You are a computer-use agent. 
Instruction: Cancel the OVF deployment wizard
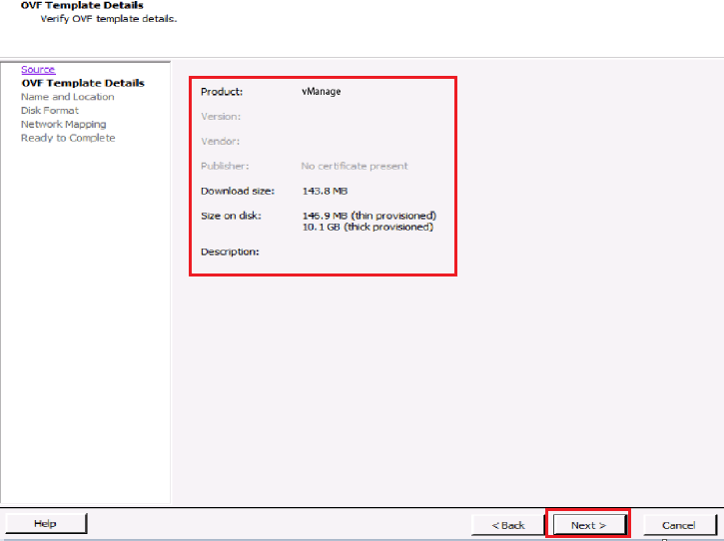pyautogui.click(x=679, y=525)
